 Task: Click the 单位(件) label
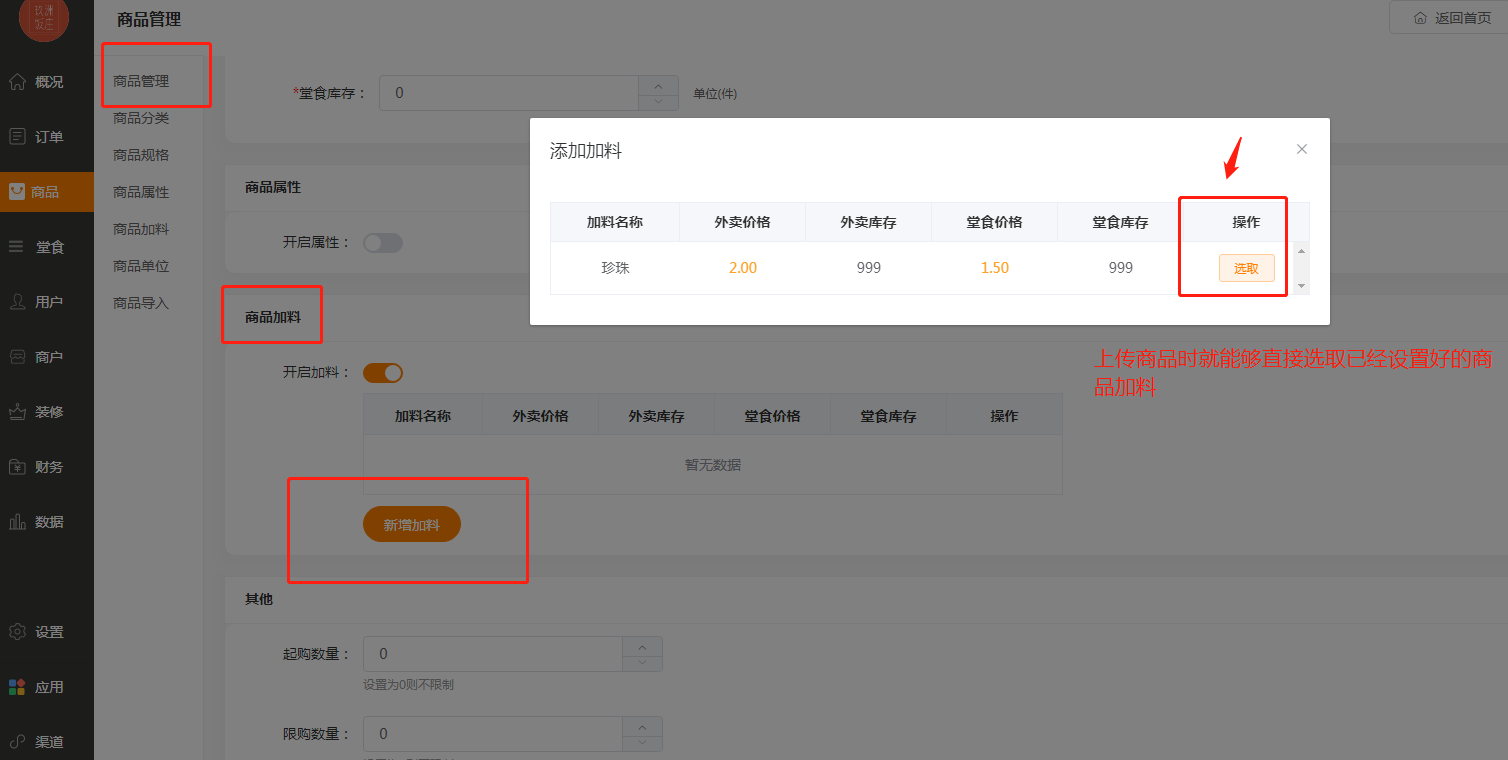(x=715, y=94)
